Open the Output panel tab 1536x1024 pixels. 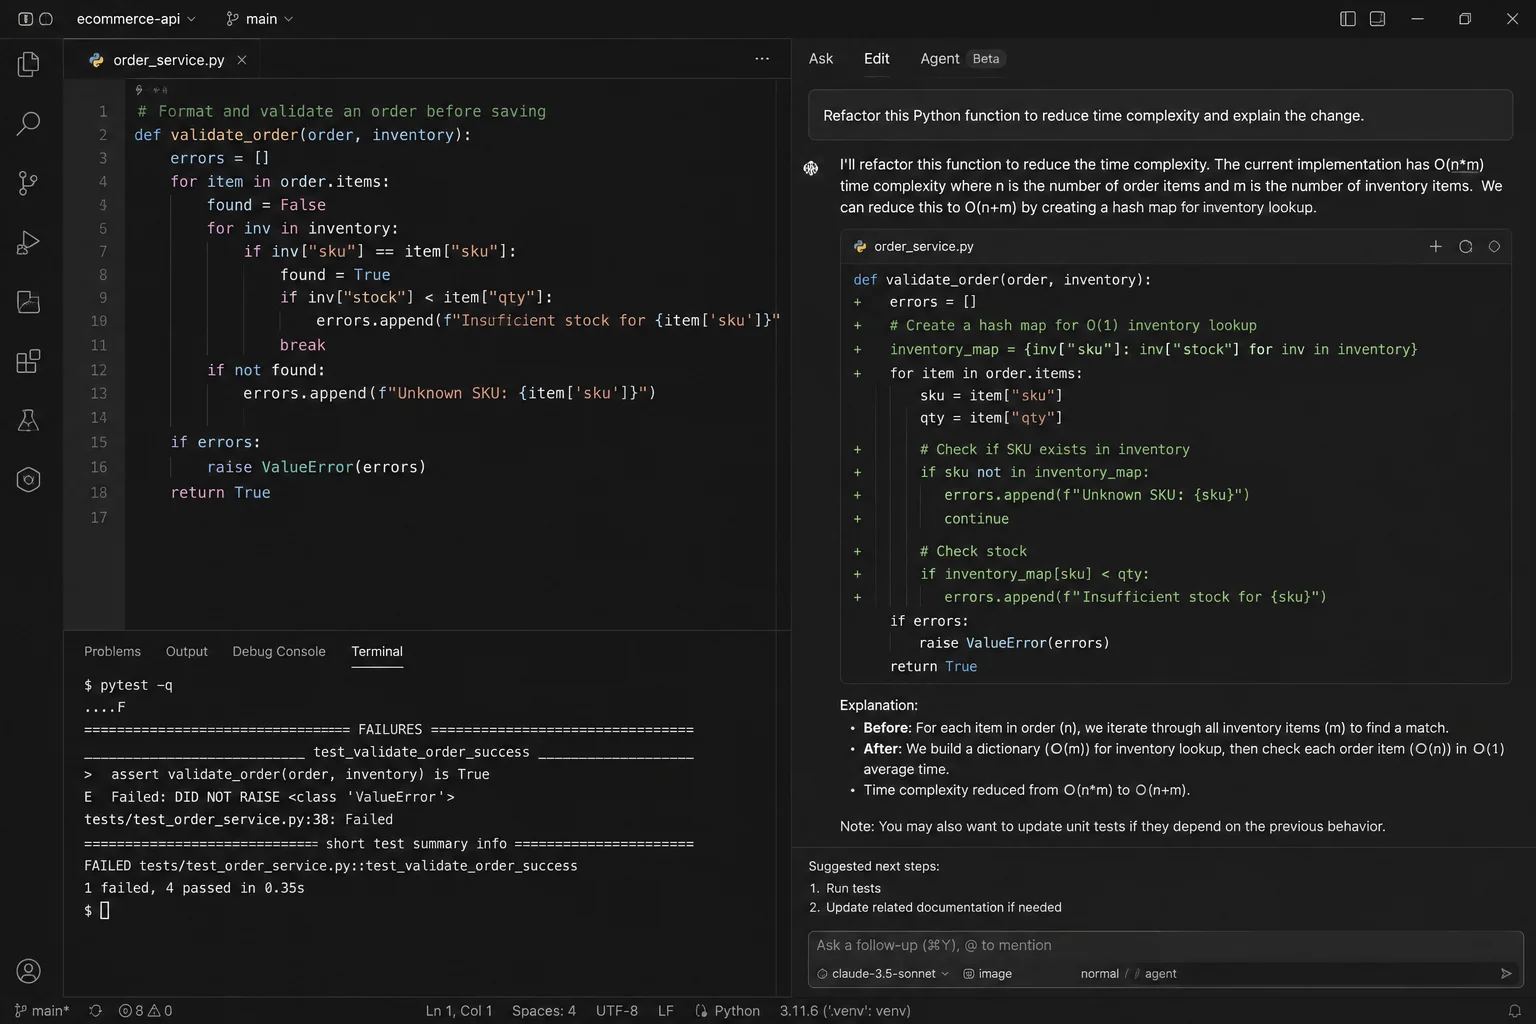click(187, 651)
